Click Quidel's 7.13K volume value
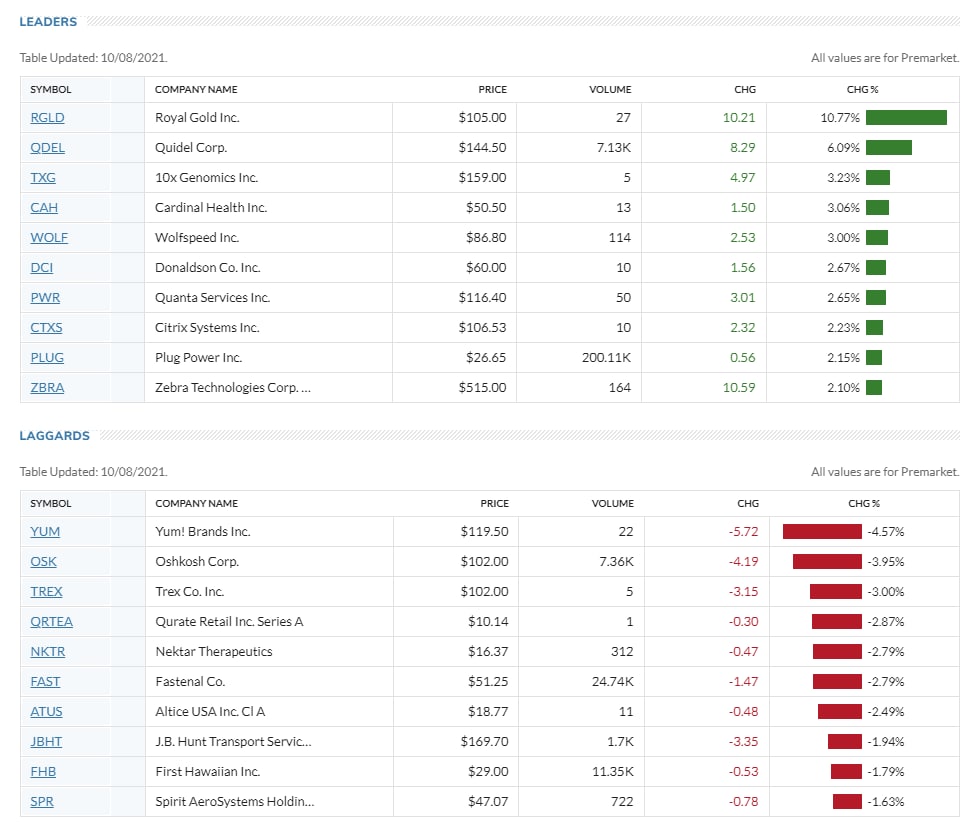 (x=613, y=147)
